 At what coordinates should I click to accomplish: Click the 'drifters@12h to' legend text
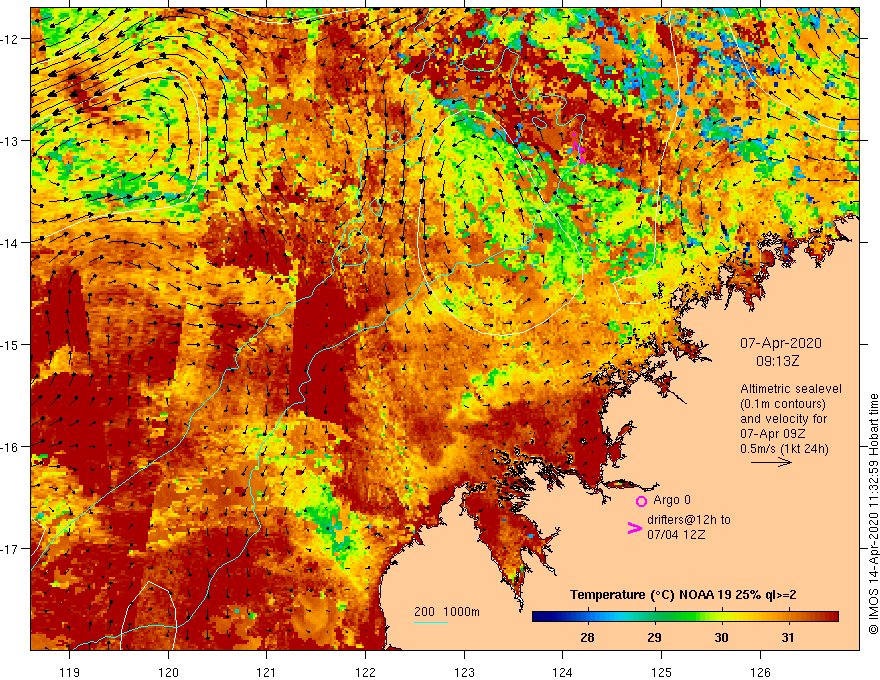pos(689,520)
